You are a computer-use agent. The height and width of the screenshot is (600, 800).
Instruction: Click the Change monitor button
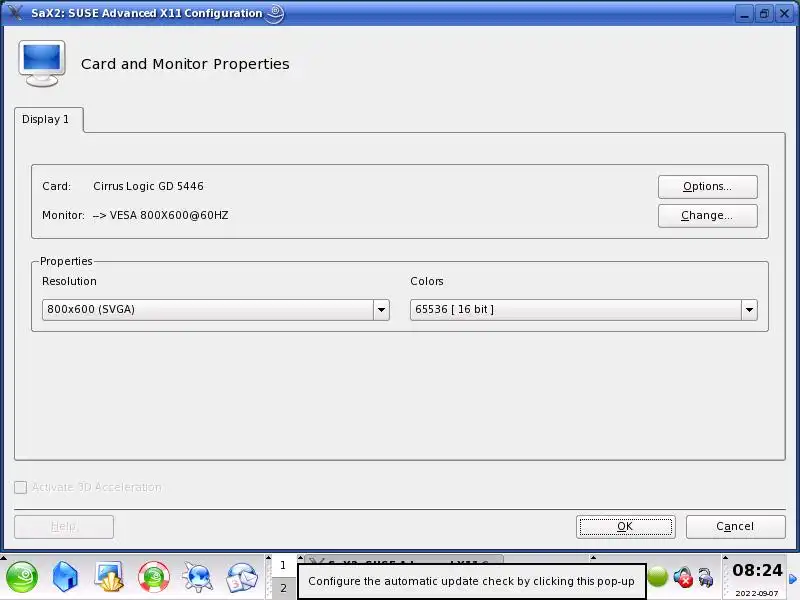707,216
